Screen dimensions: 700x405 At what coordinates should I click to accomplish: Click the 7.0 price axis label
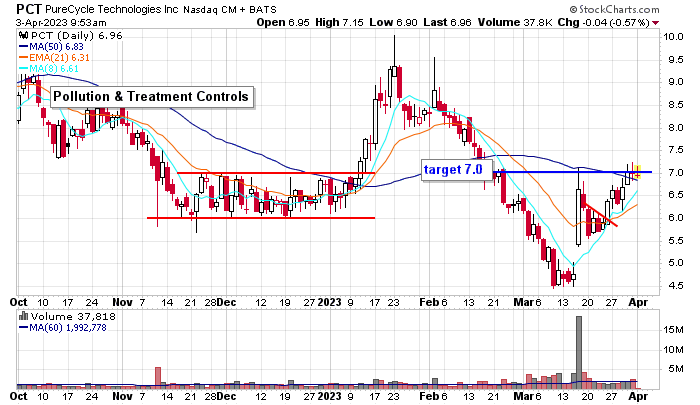(675, 172)
